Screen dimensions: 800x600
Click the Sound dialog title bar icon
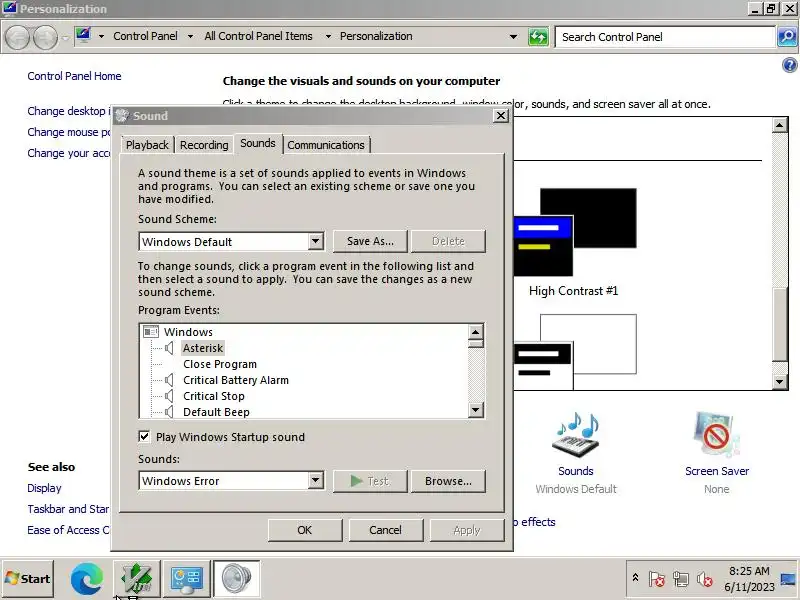pos(122,116)
